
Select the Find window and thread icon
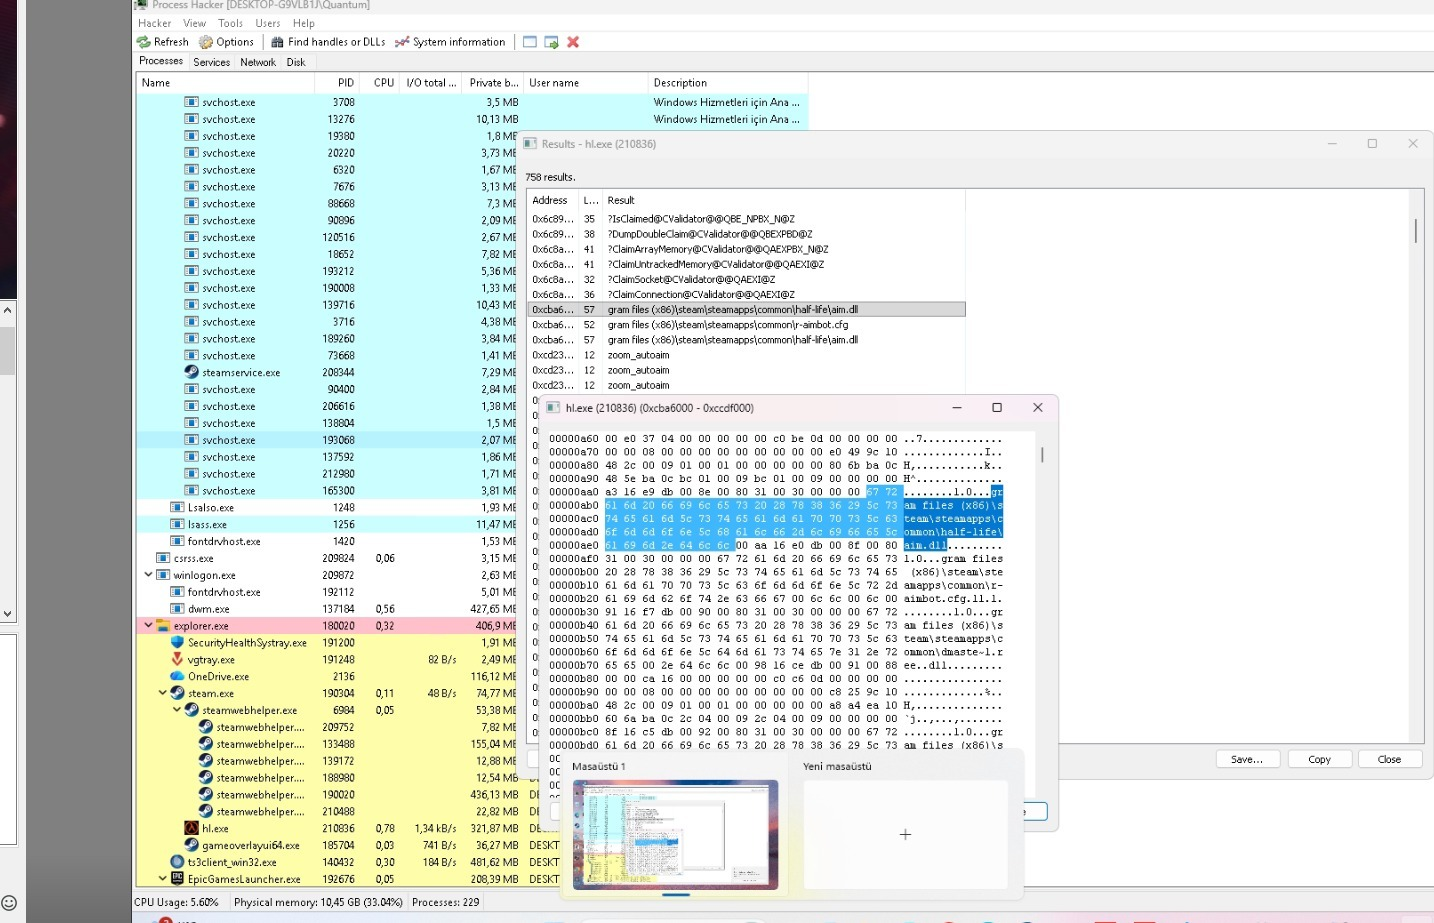[551, 42]
